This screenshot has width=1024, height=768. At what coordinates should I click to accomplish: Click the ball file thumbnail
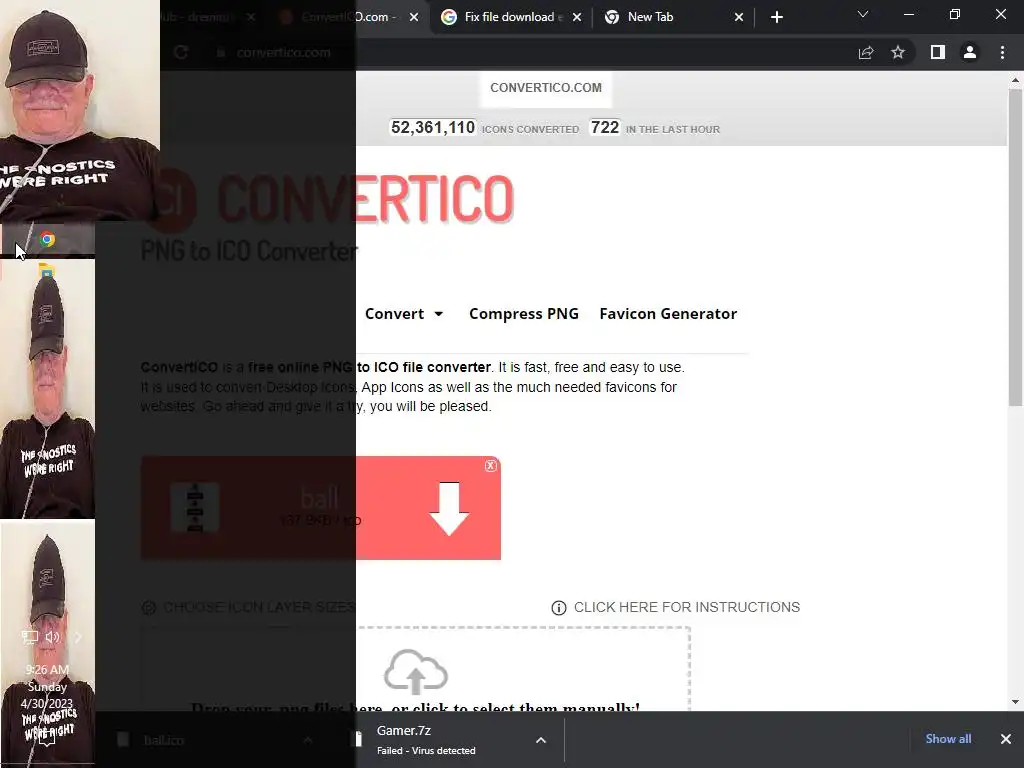(x=195, y=508)
